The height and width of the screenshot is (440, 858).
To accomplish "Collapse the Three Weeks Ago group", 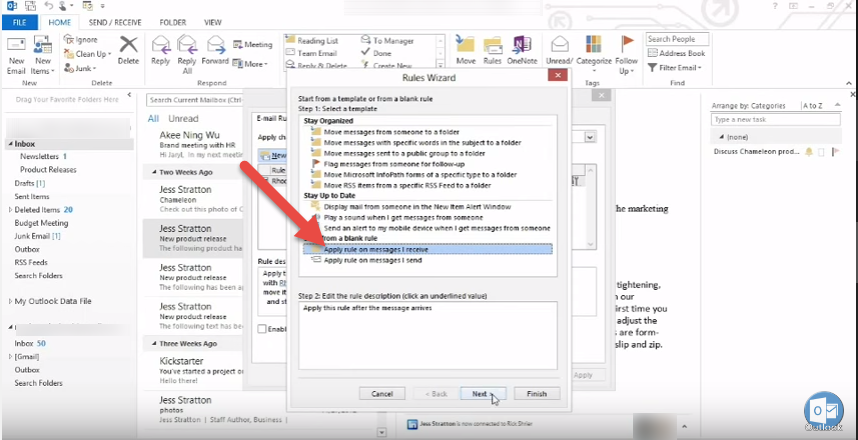I will point(154,344).
